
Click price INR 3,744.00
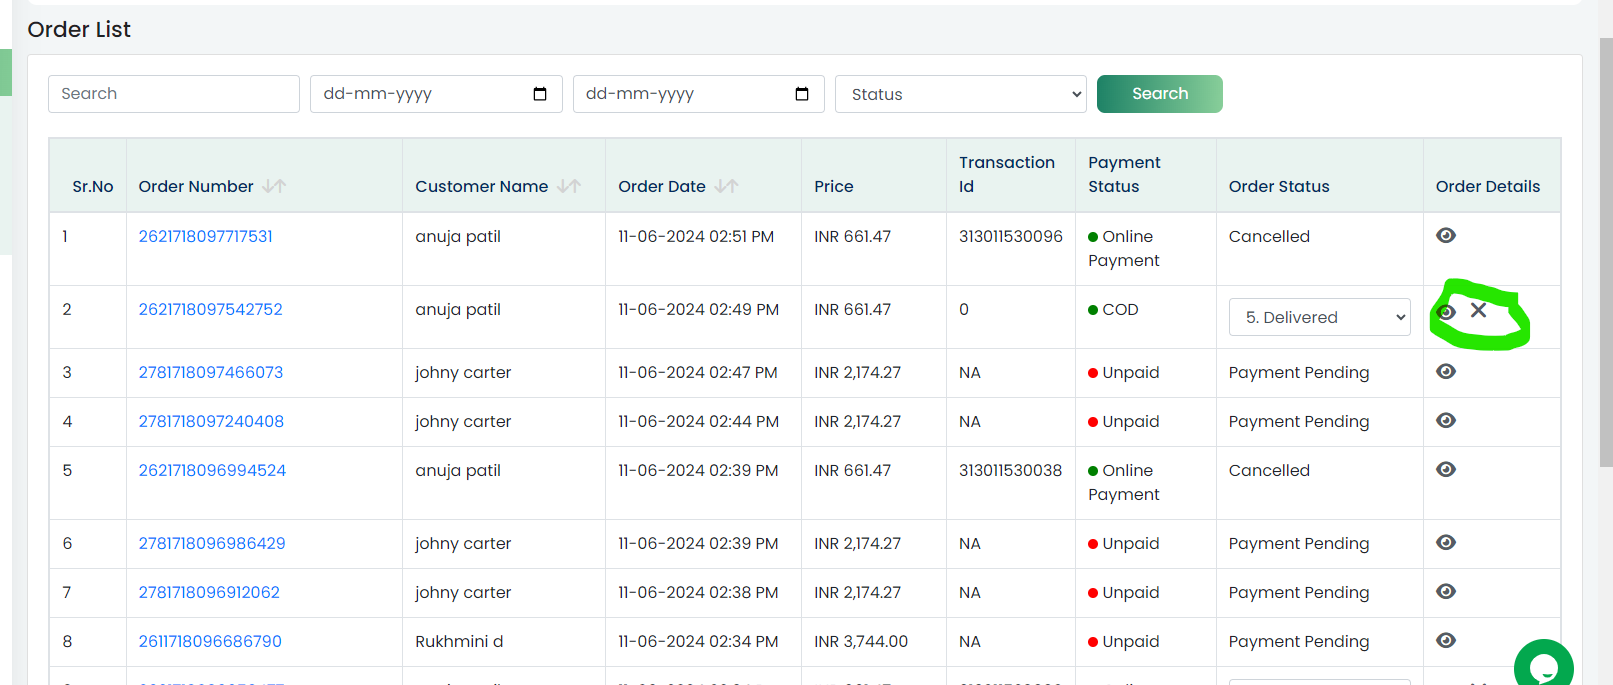[x=861, y=641]
